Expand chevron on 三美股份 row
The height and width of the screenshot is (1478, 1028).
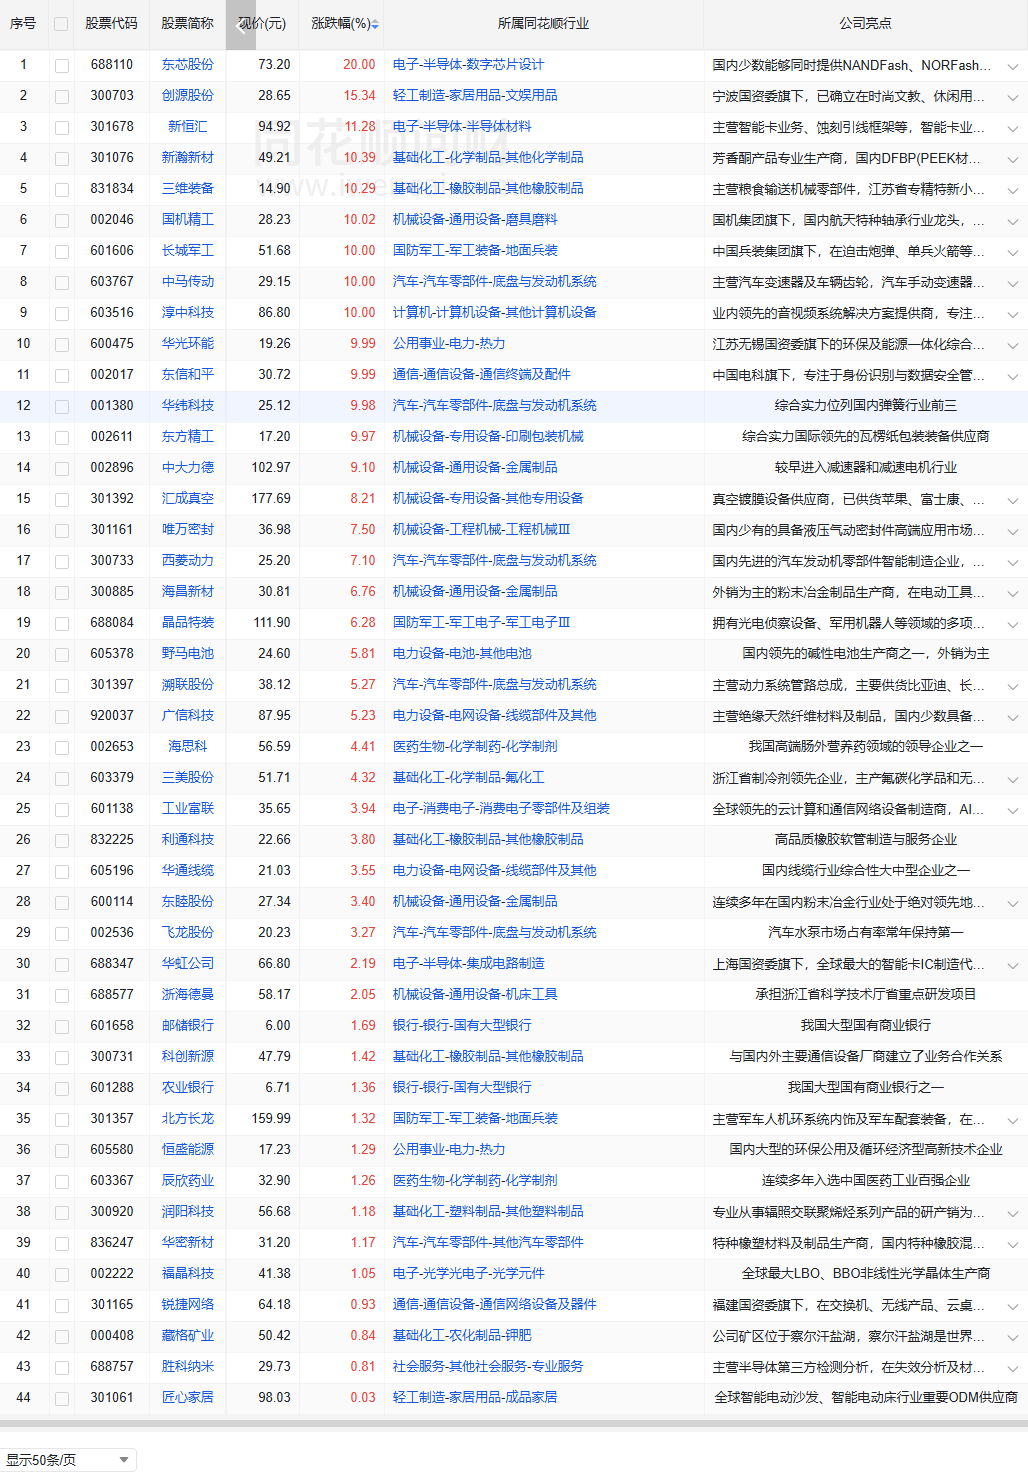coord(1013,780)
